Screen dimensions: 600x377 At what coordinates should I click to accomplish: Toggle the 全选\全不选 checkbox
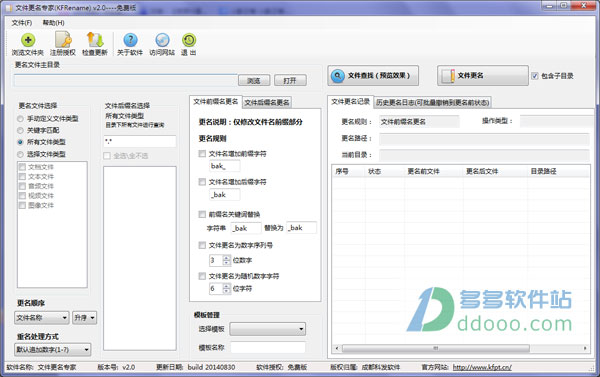point(107,156)
